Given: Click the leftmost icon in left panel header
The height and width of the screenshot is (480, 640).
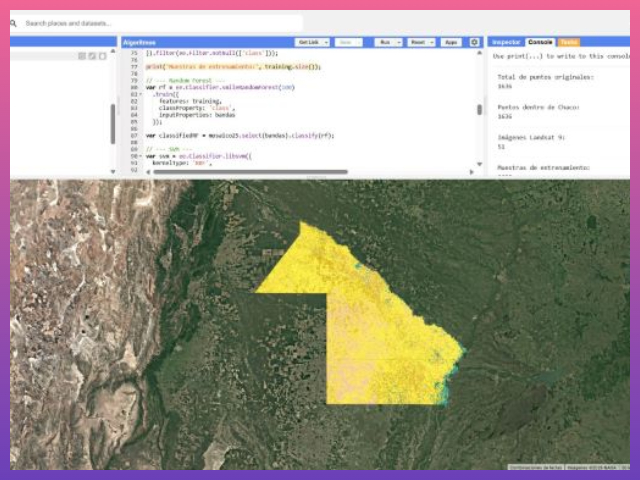Looking at the screenshot, I should (x=82, y=56).
